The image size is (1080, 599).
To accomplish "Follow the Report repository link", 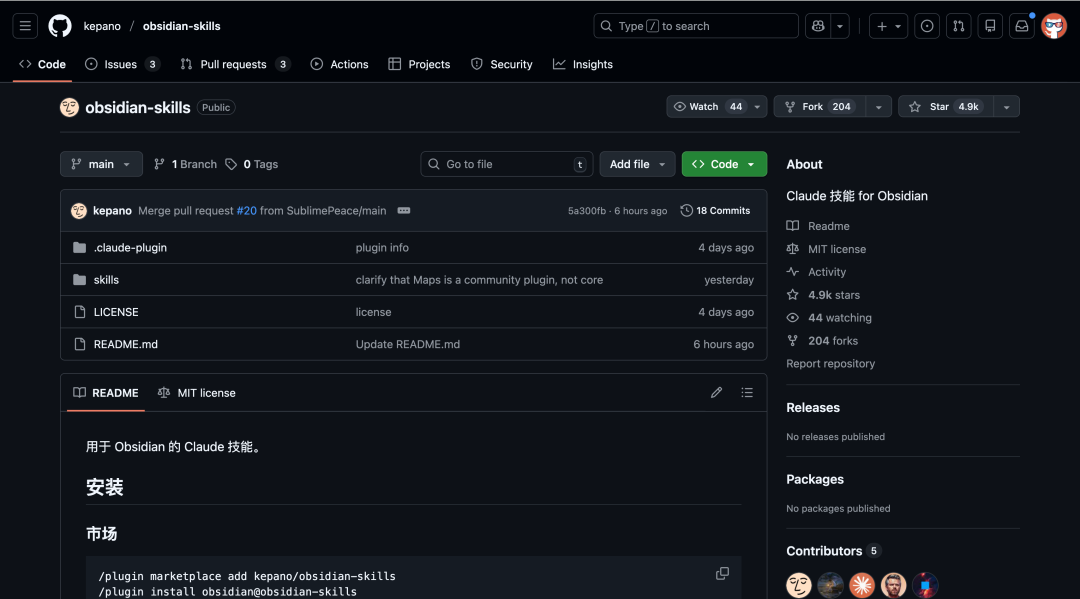I will 830,363.
